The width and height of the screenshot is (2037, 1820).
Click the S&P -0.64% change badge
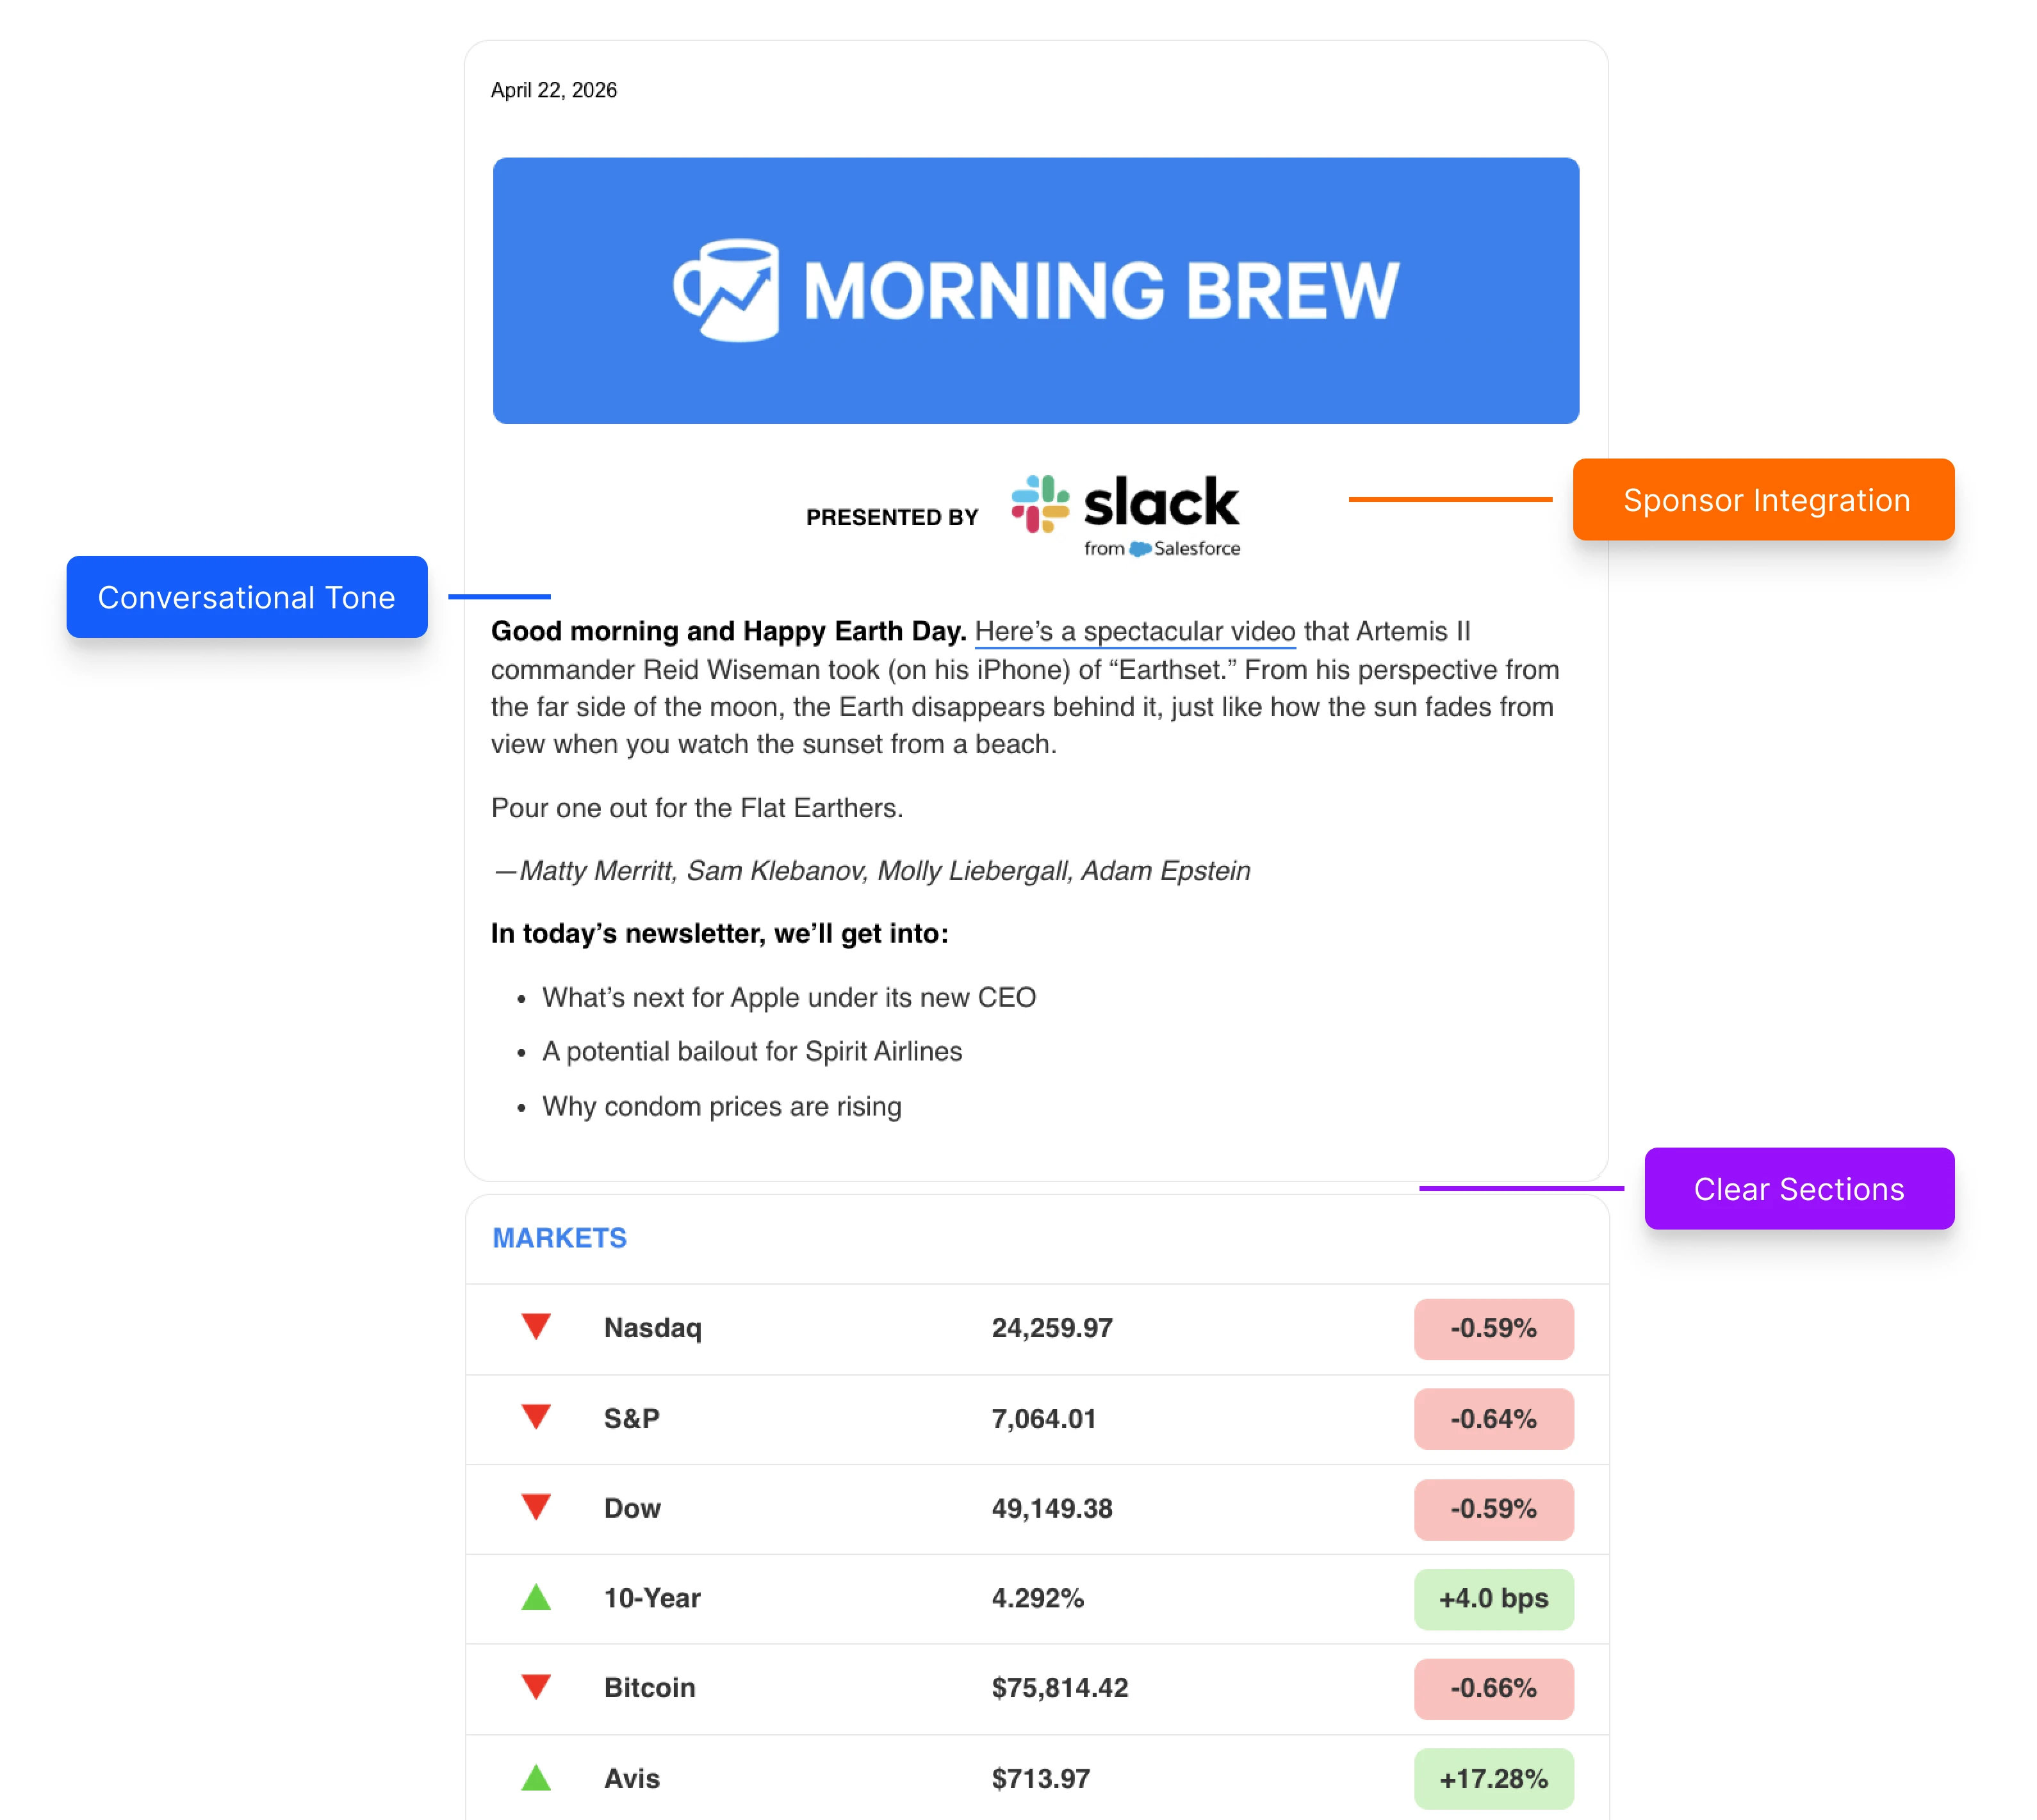(1494, 1419)
